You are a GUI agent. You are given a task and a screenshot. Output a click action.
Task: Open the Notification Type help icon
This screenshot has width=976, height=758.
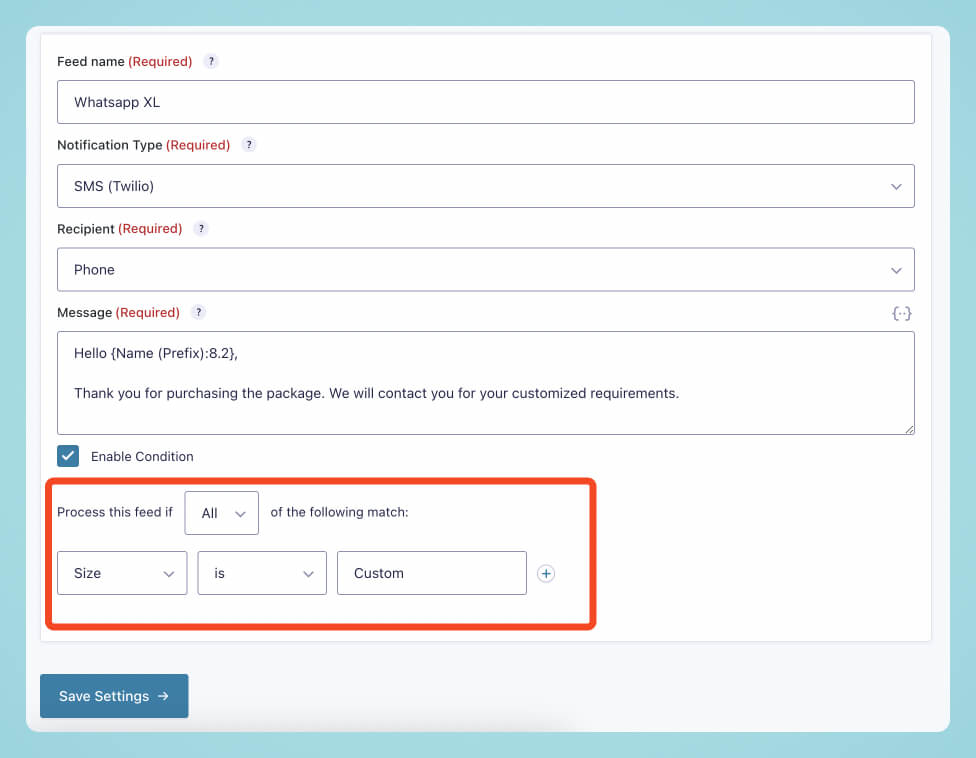(x=249, y=145)
